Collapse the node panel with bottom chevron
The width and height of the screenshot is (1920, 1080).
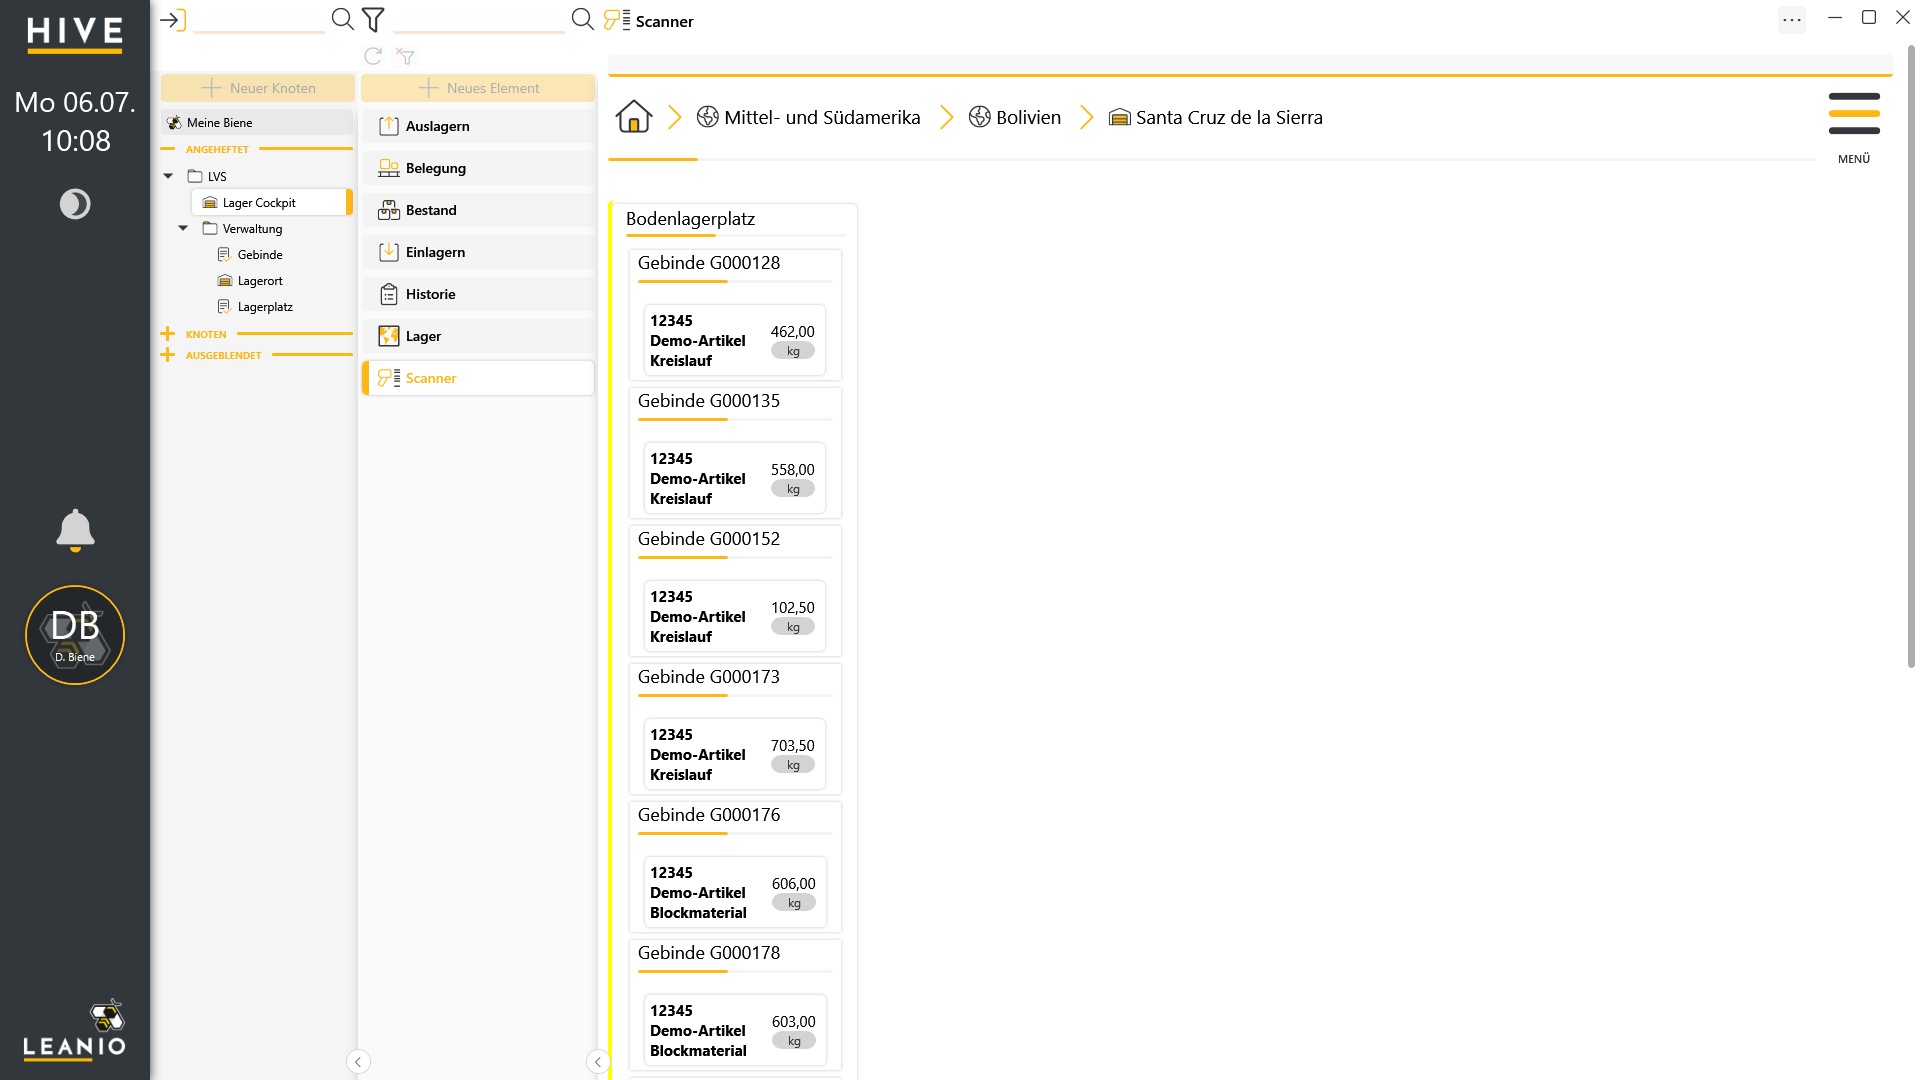358,1062
